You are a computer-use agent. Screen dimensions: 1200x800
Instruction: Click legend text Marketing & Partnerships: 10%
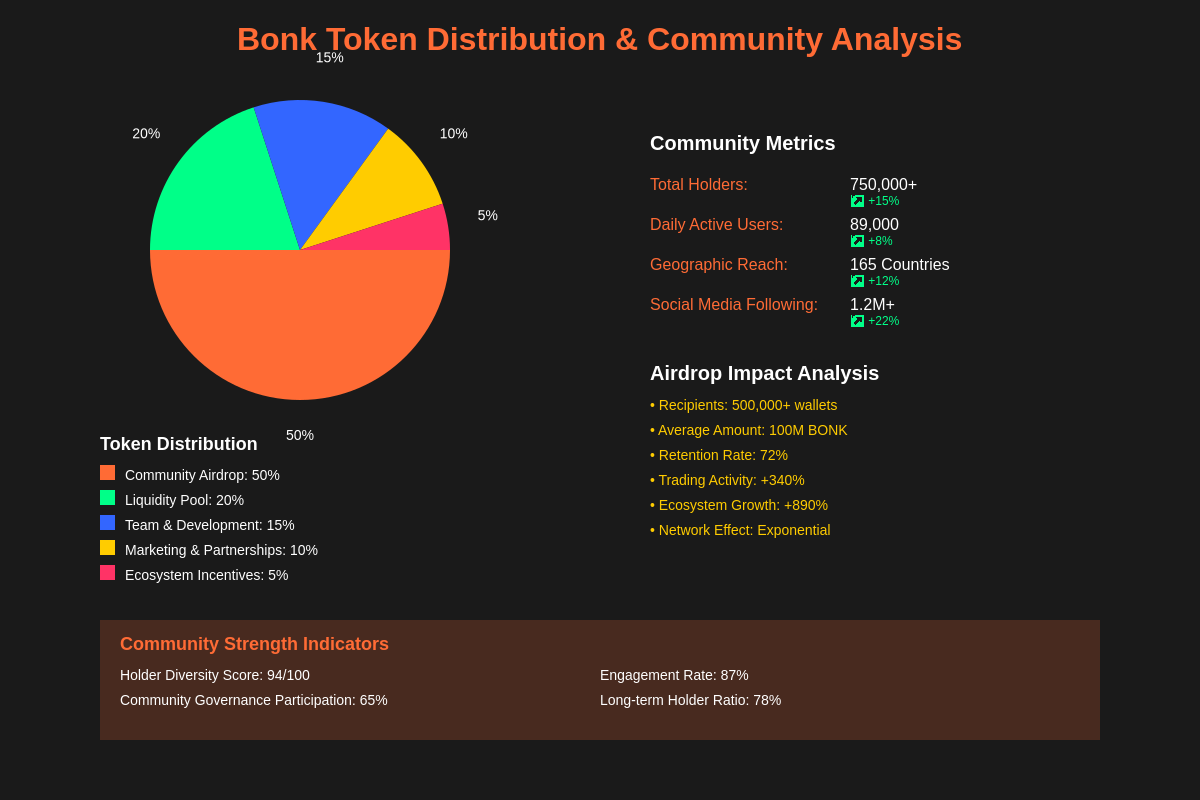point(221,550)
